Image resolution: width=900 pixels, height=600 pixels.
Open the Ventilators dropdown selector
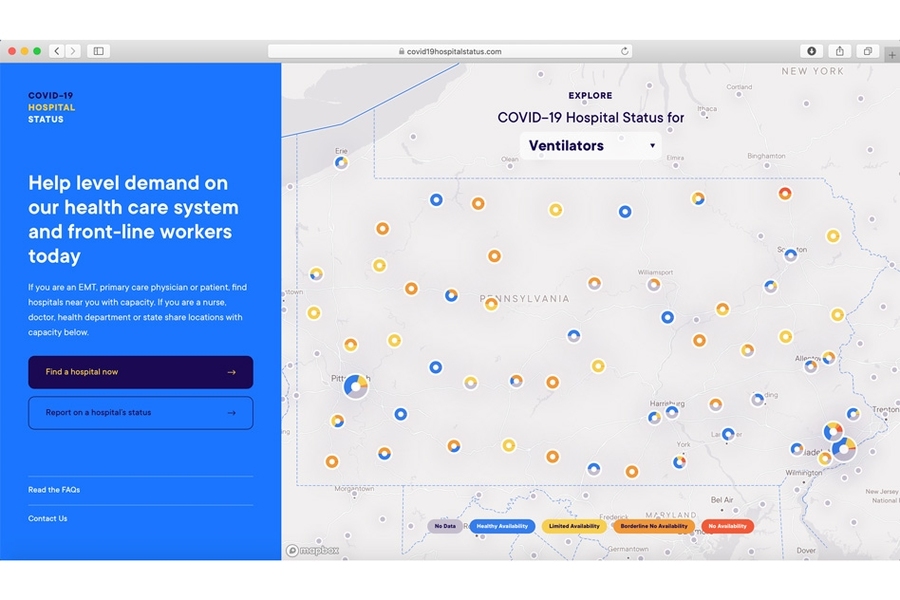point(591,146)
